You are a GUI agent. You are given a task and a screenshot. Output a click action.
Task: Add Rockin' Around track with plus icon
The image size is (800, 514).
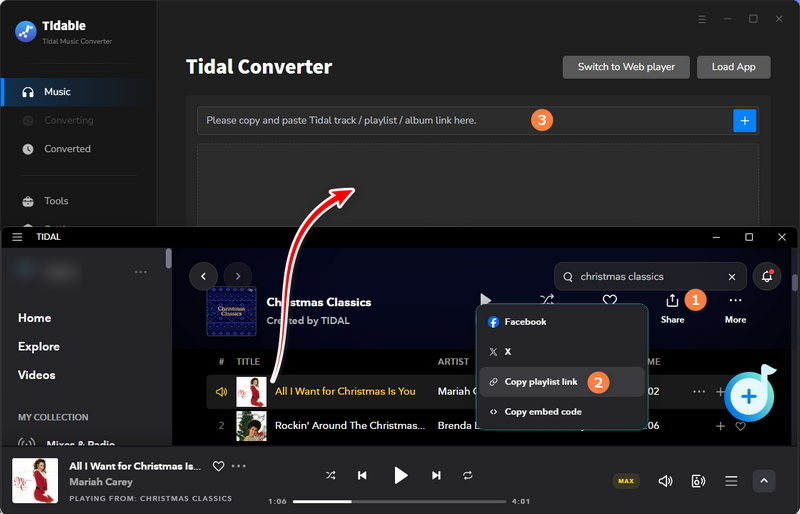click(720, 426)
